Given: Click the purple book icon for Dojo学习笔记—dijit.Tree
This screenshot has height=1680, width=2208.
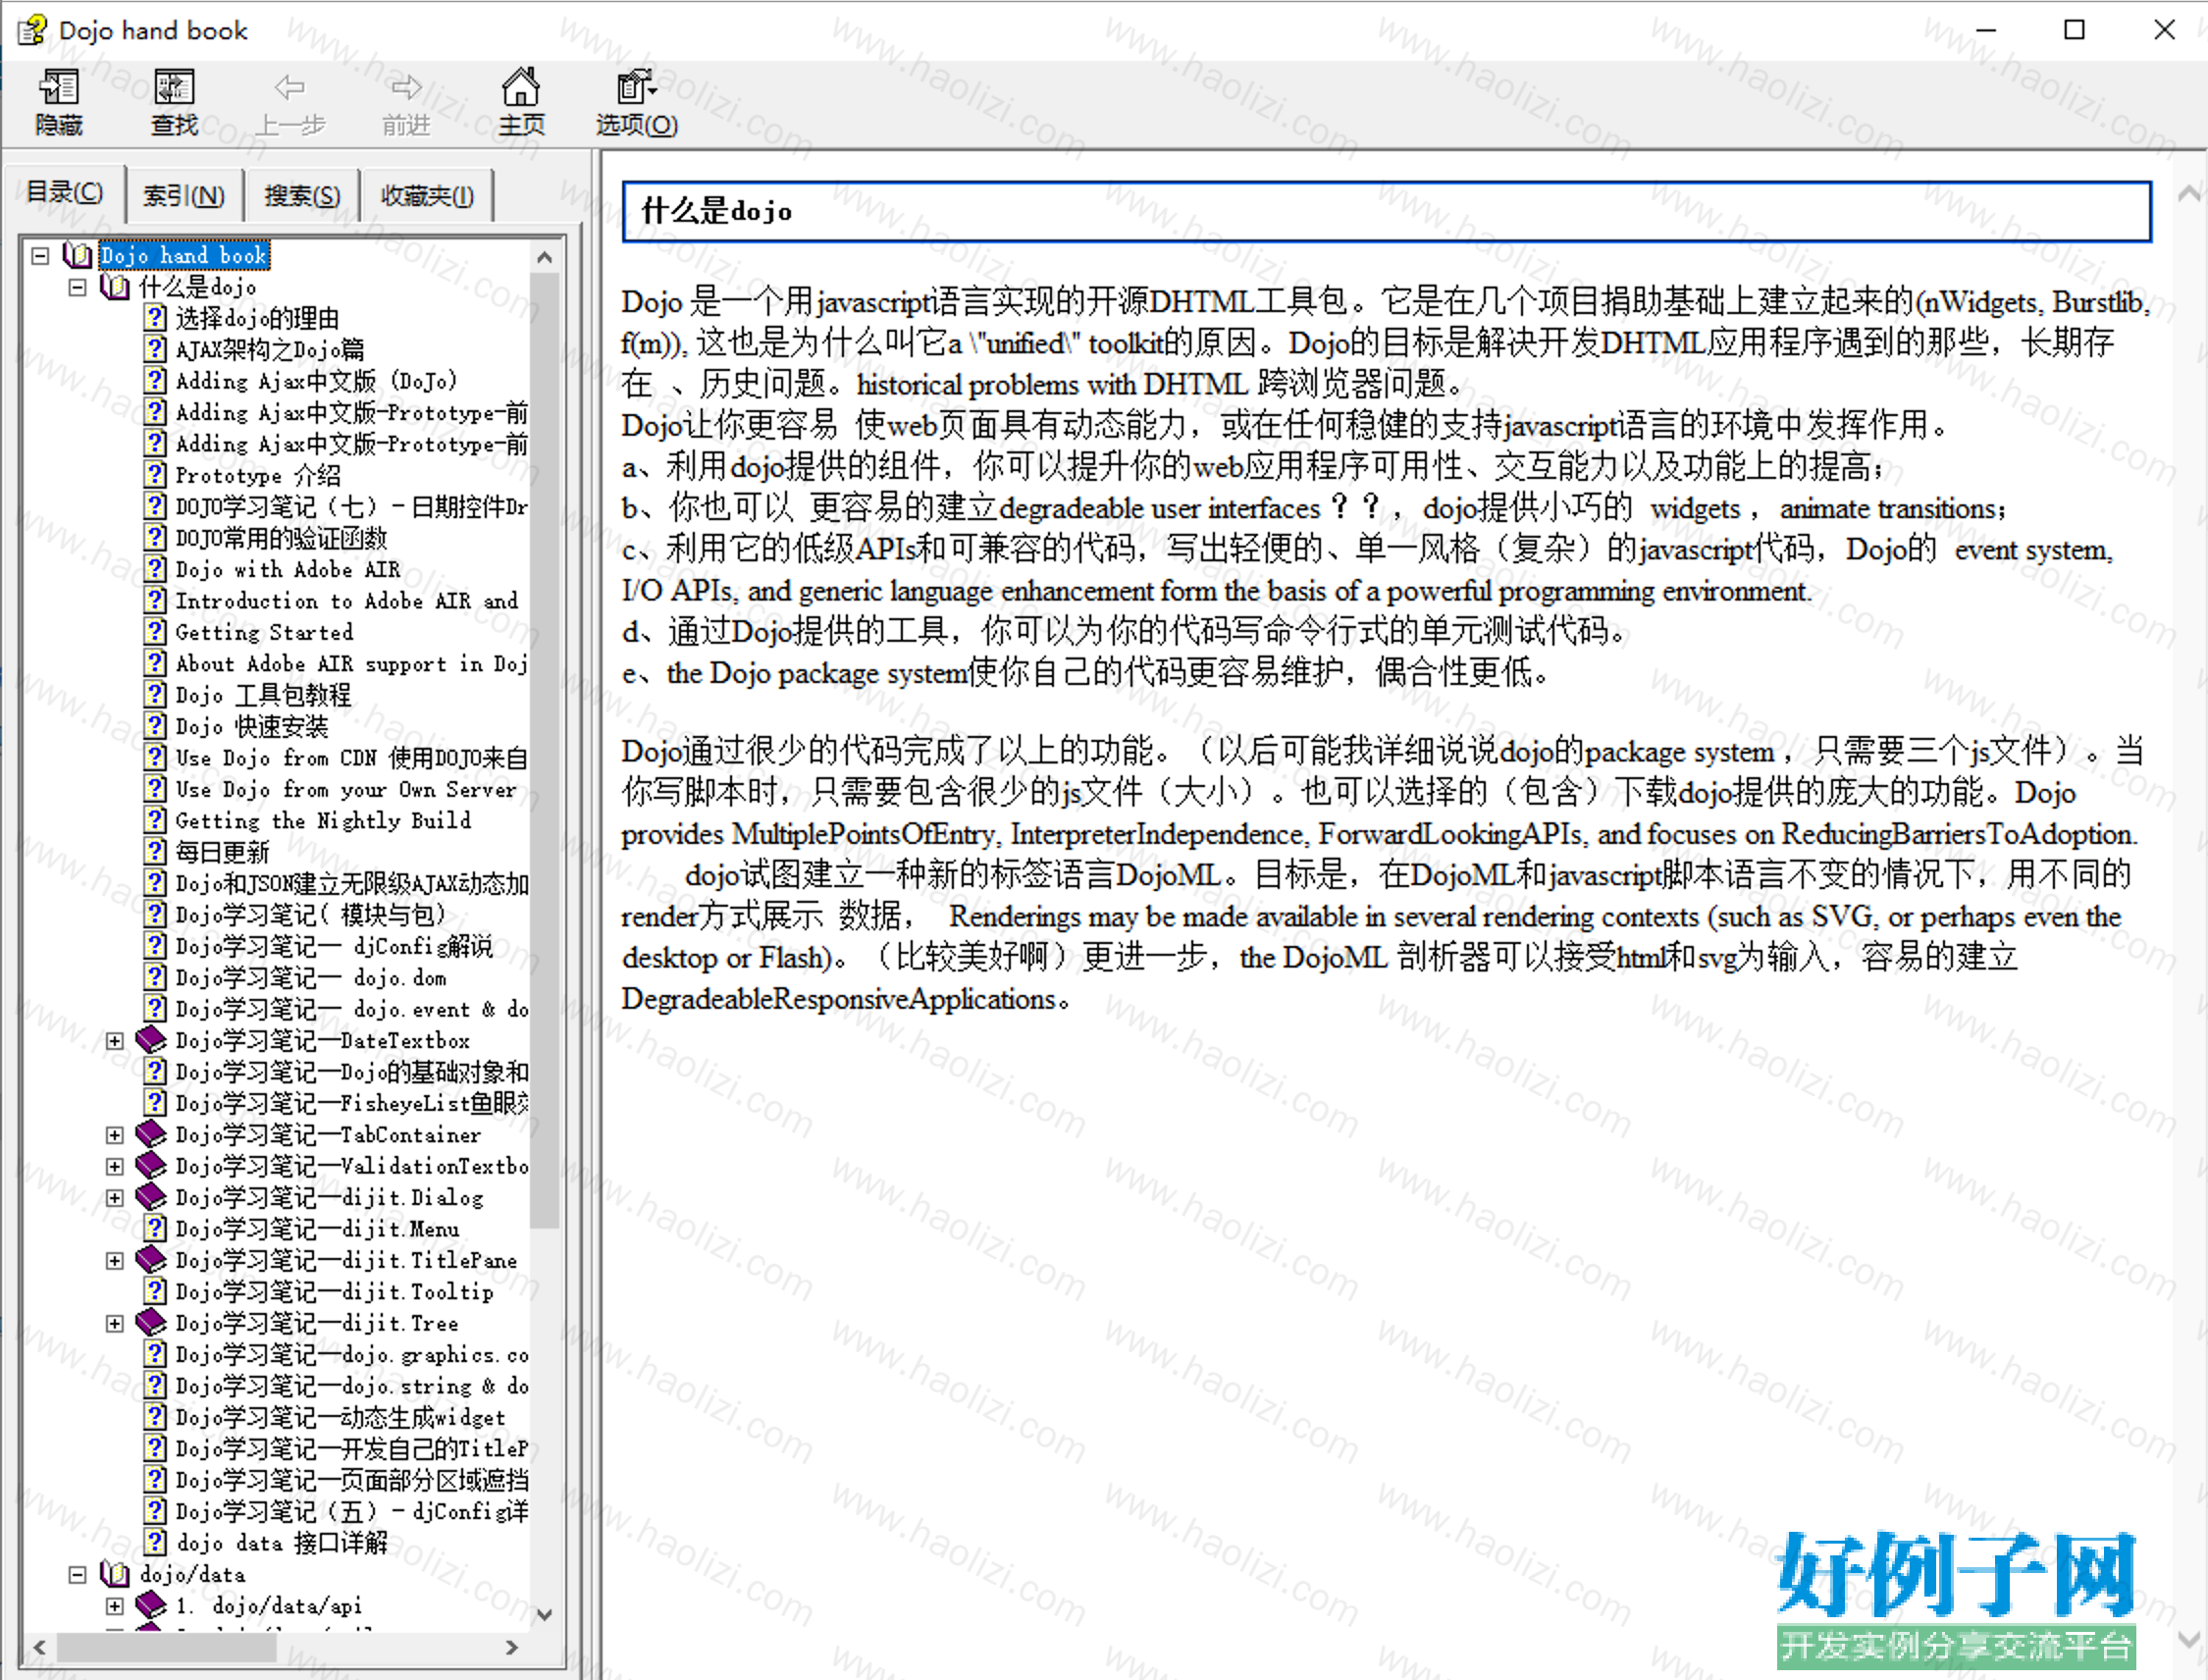Looking at the screenshot, I should pyautogui.click(x=151, y=1323).
